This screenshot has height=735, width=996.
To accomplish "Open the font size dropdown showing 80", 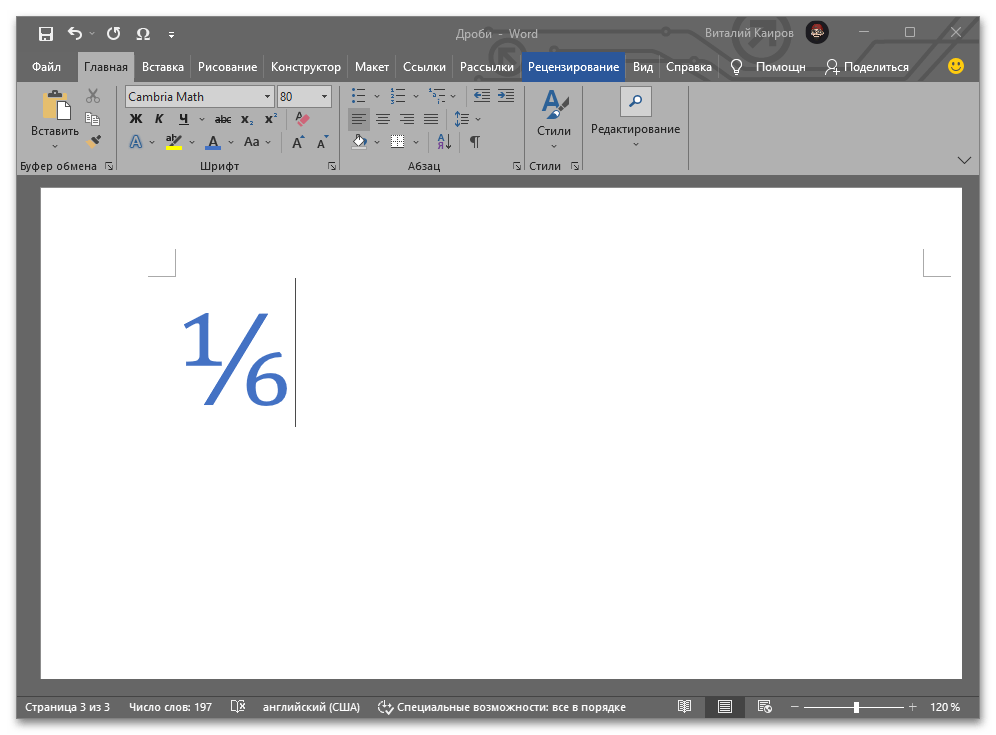I will (x=324, y=97).
